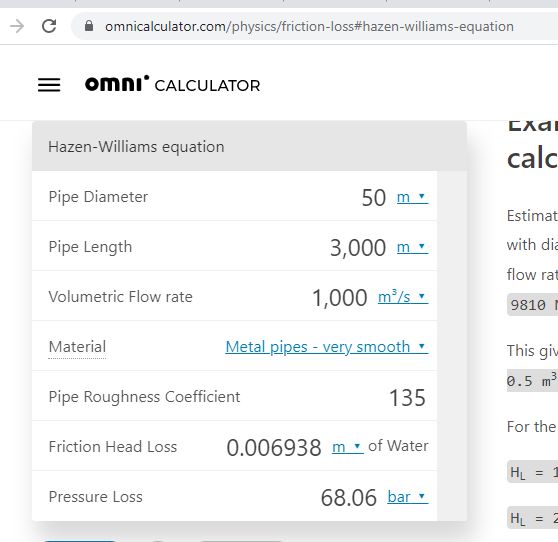
Task: Click the site lock icon in address bar
Action: pyautogui.click(x=89, y=26)
